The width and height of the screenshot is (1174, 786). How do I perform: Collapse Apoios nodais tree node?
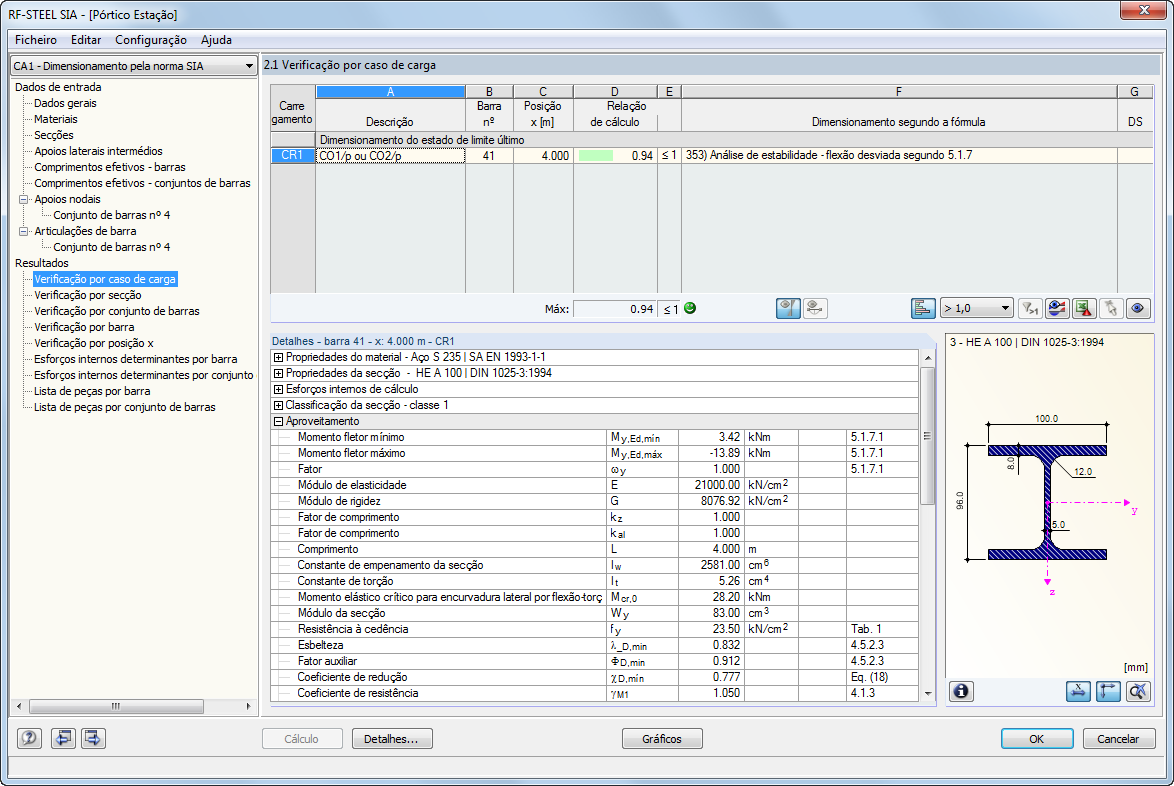(x=24, y=199)
